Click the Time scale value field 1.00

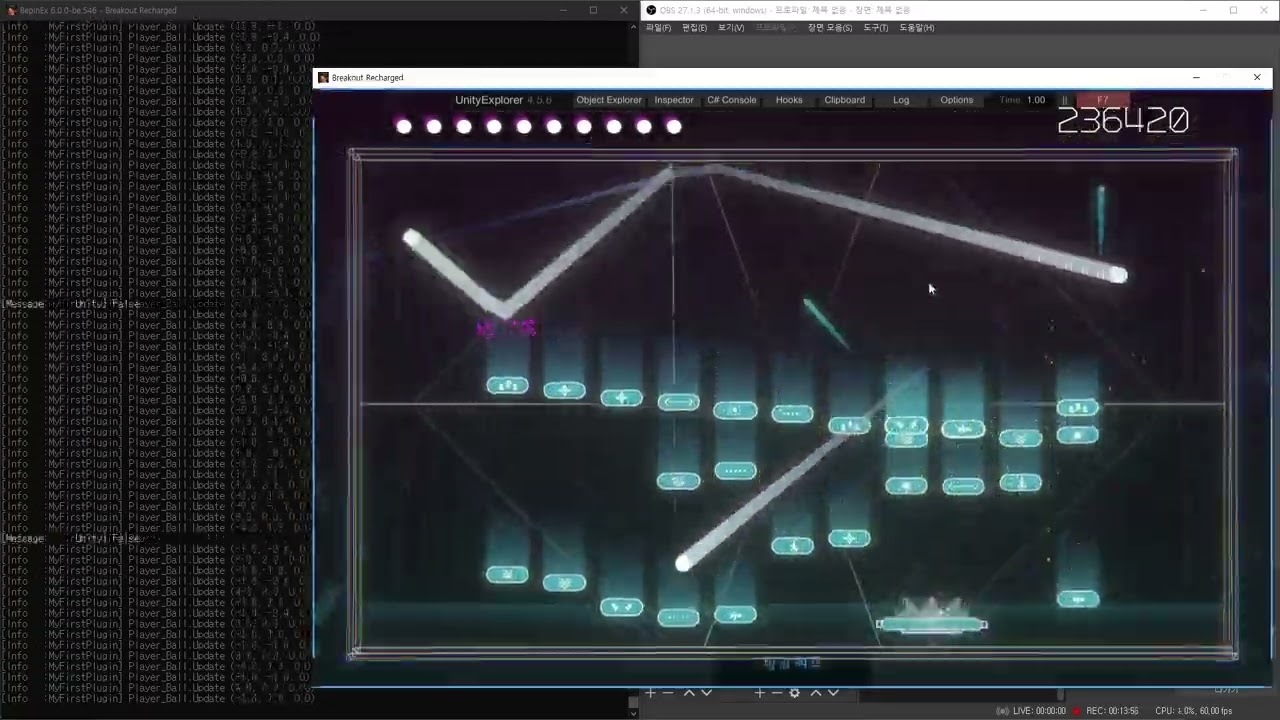pyautogui.click(x=1036, y=100)
